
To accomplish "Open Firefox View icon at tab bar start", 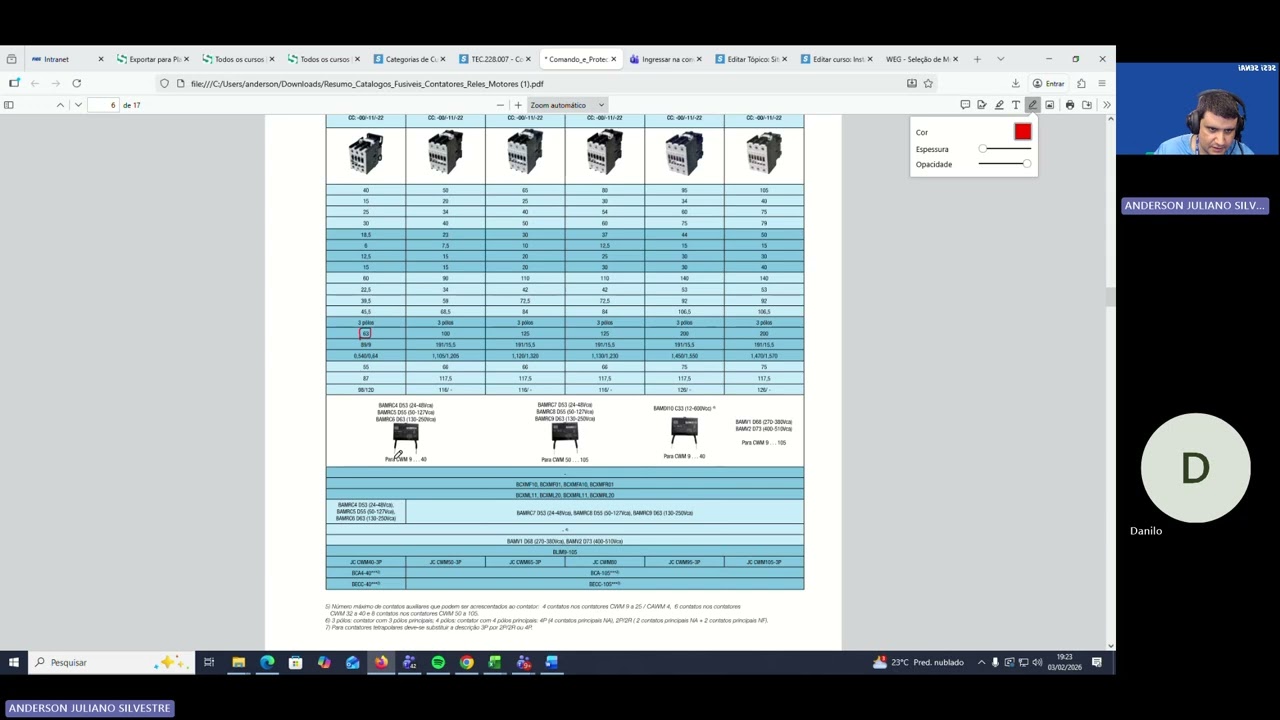I will click(x=11, y=59).
